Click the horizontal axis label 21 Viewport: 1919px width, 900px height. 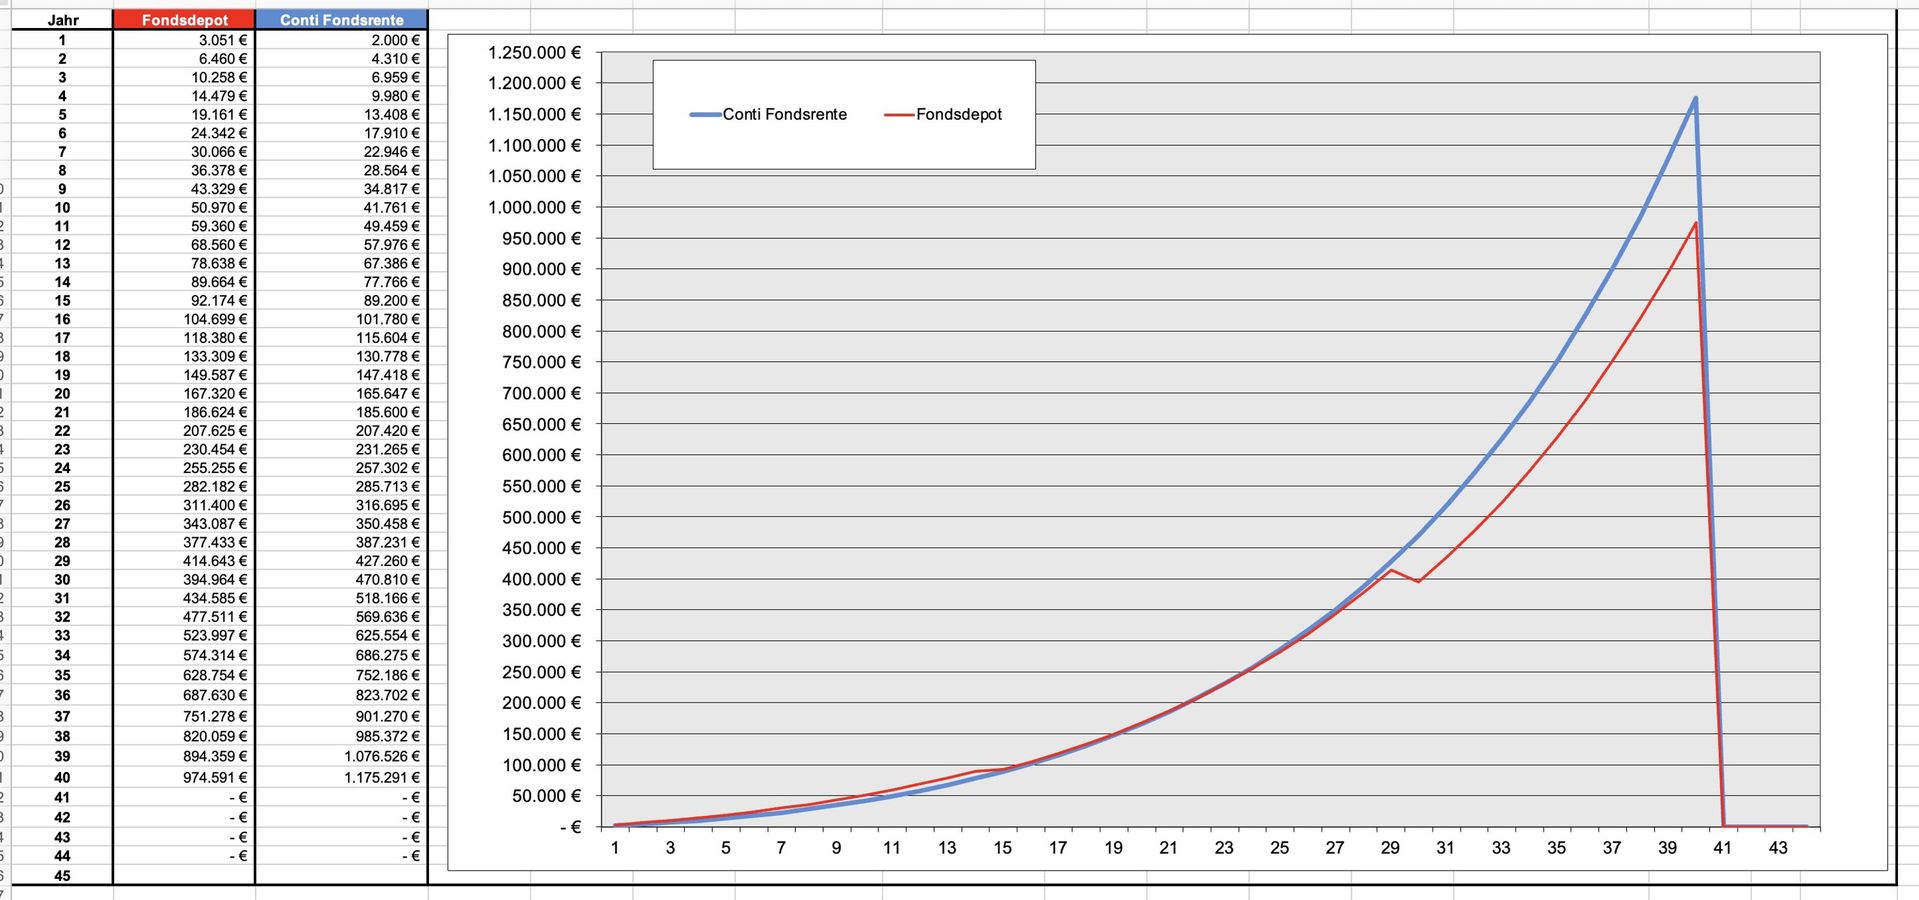click(x=1168, y=848)
